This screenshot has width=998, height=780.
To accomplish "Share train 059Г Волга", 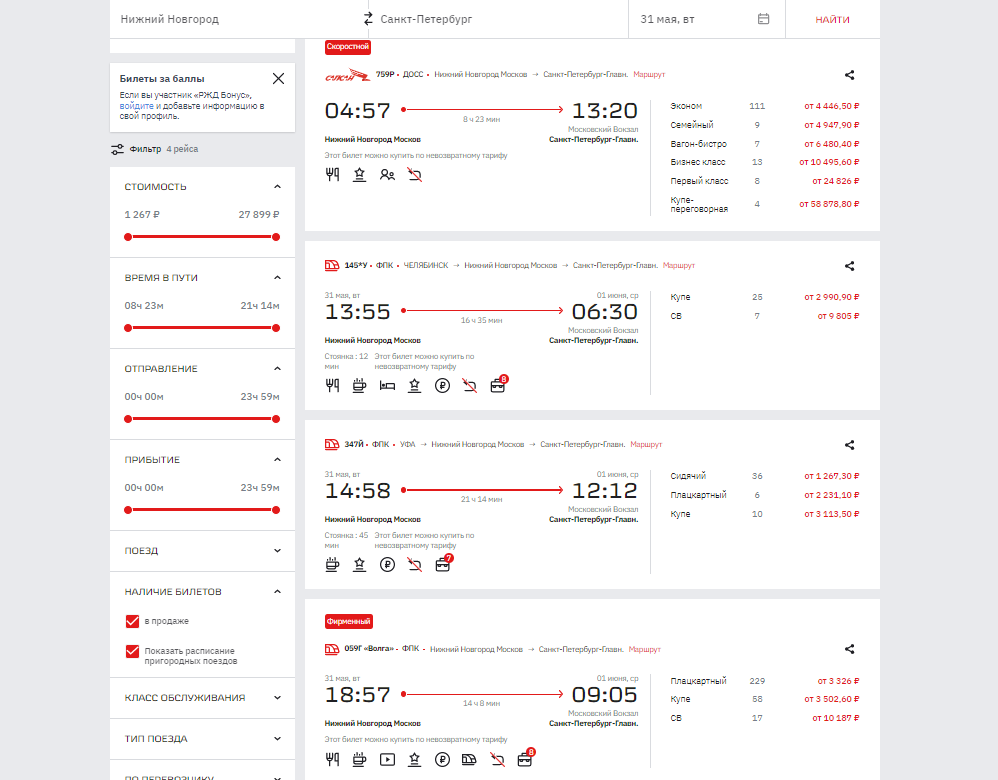I will (x=849, y=649).
